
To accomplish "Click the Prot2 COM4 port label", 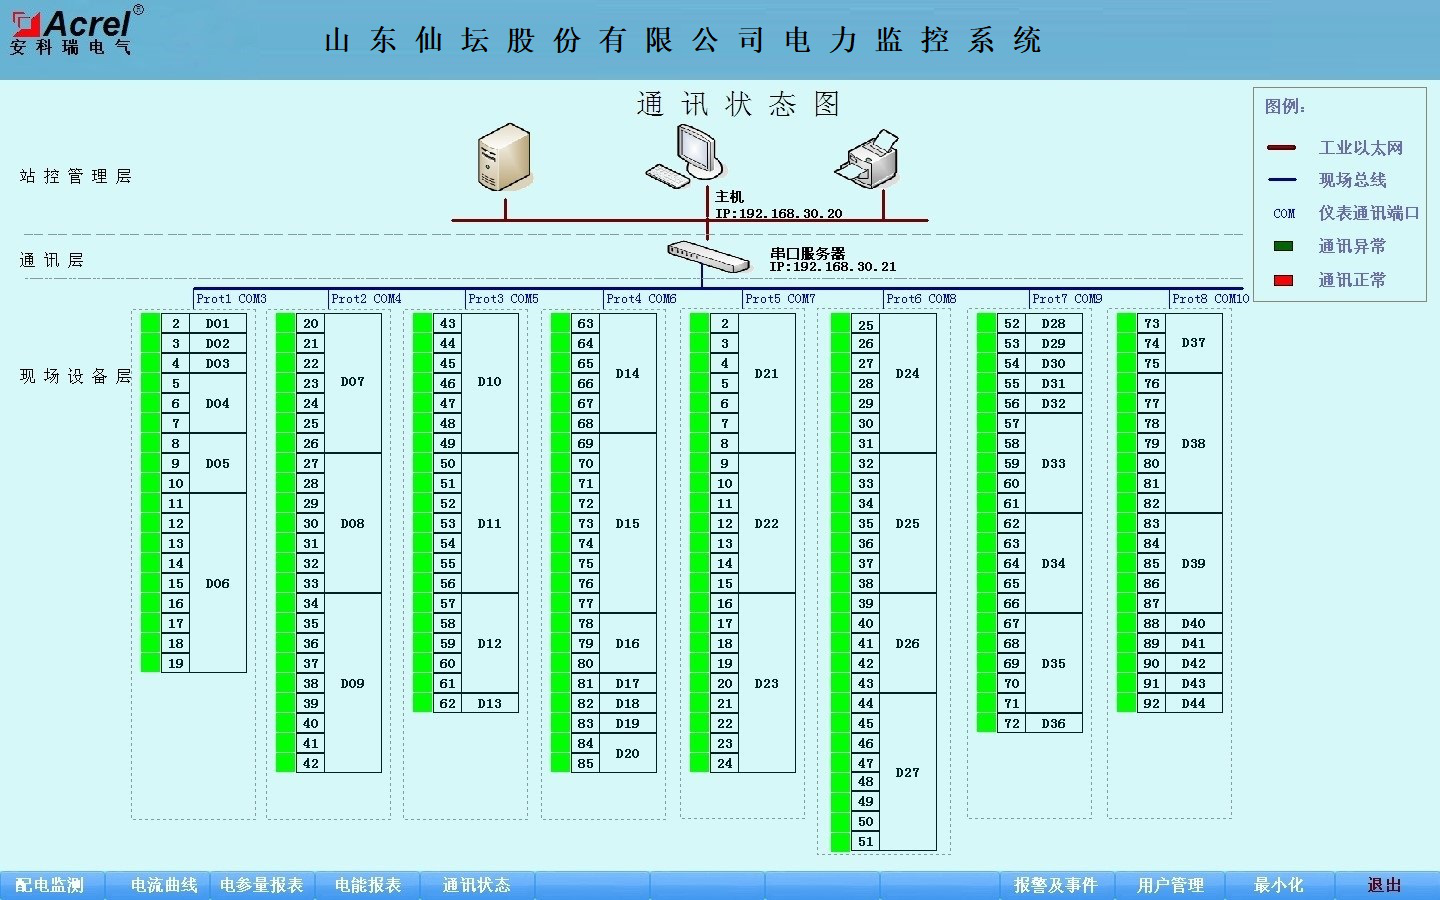I will [x=366, y=299].
